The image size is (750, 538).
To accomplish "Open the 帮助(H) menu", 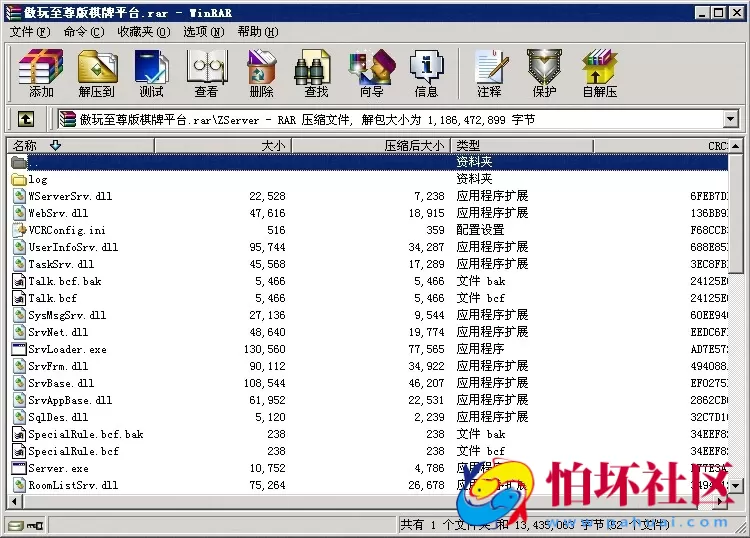I will tap(258, 32).
